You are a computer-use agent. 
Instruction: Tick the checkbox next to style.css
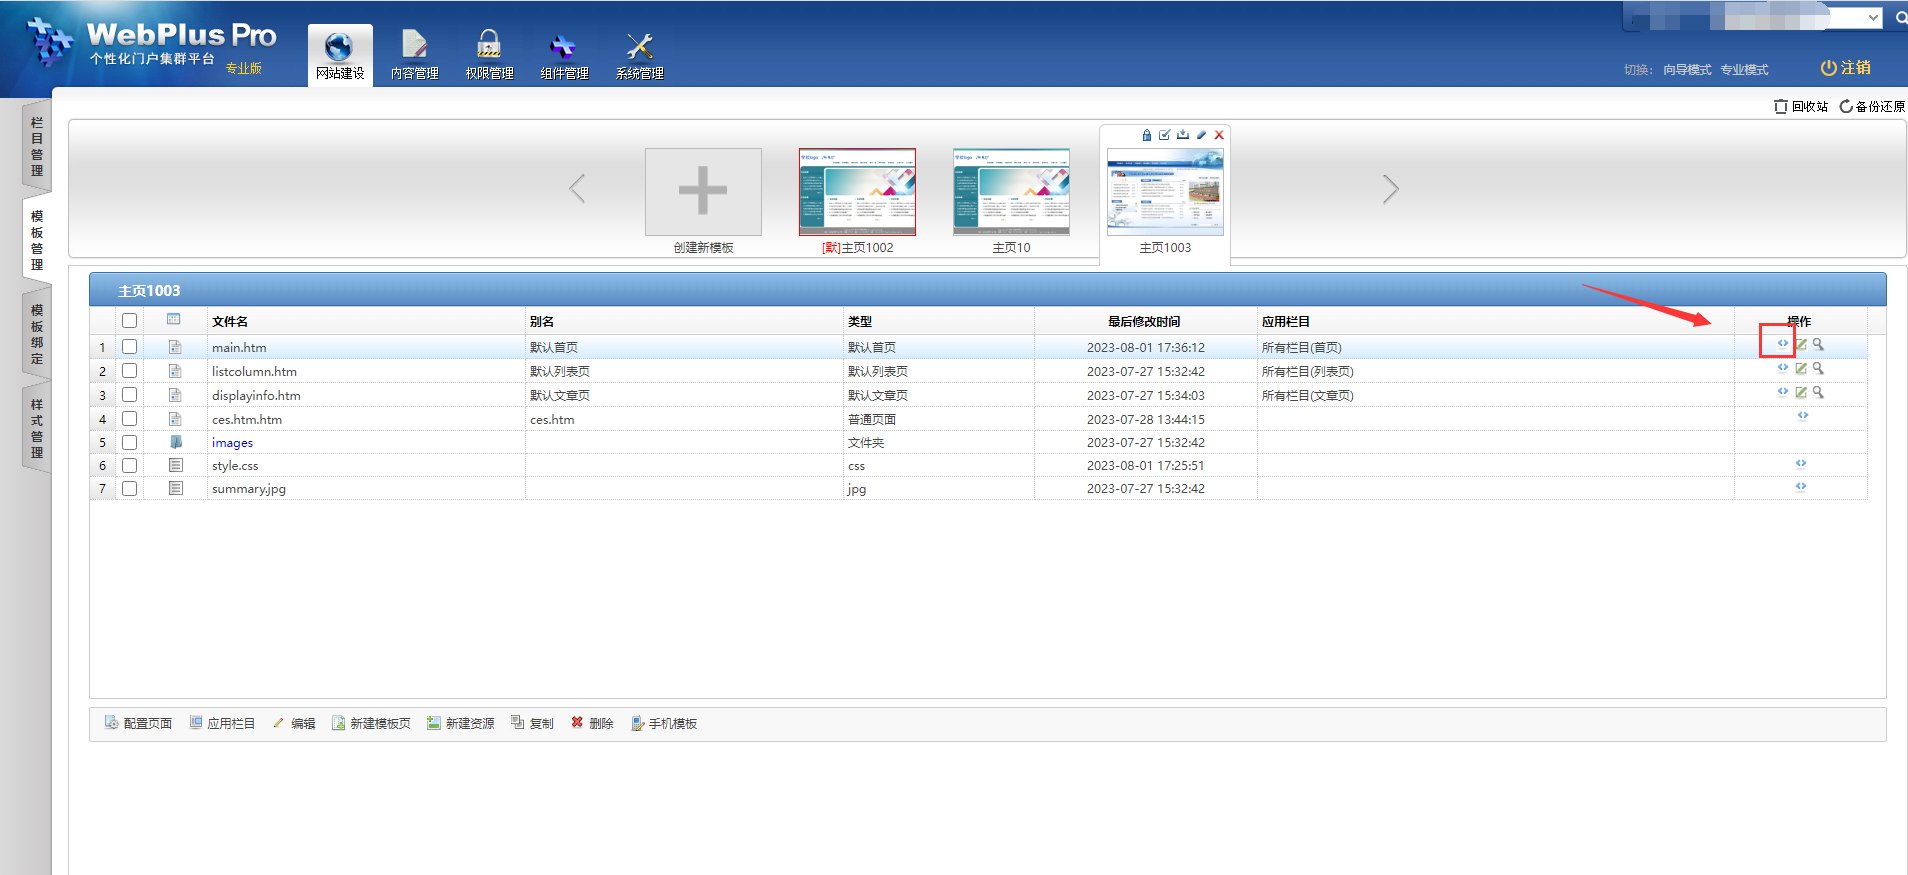pos(130,466)
